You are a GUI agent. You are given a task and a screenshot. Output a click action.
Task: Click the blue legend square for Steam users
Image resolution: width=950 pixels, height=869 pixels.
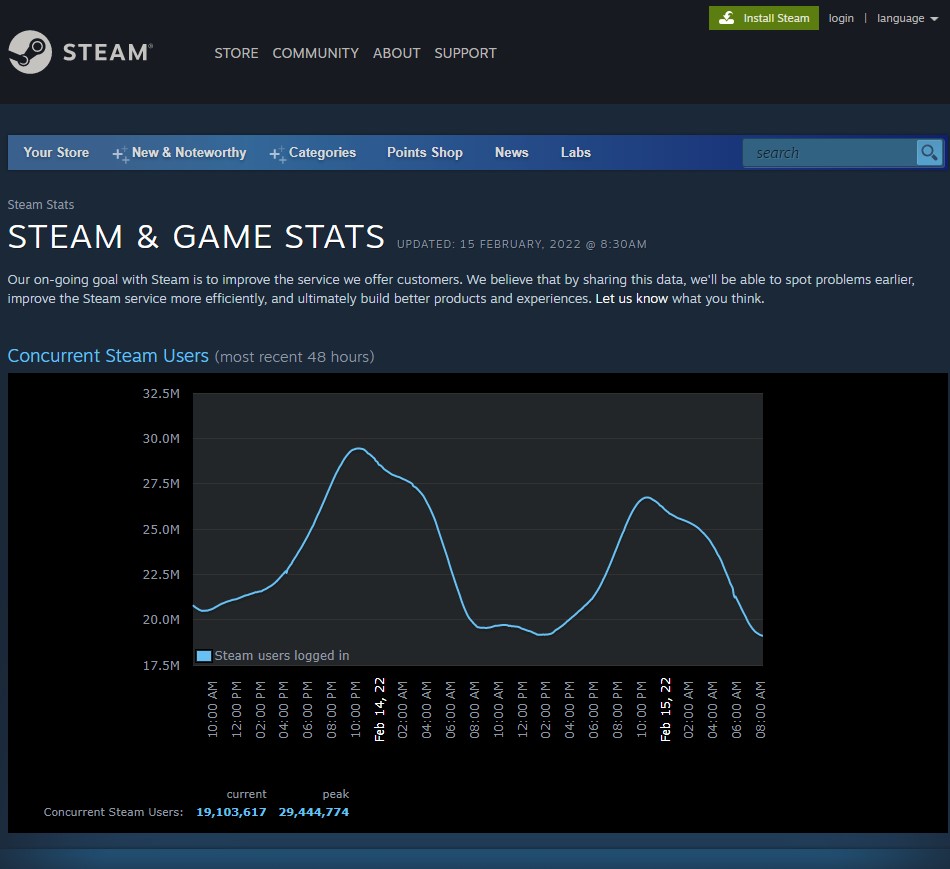point(204,656)
